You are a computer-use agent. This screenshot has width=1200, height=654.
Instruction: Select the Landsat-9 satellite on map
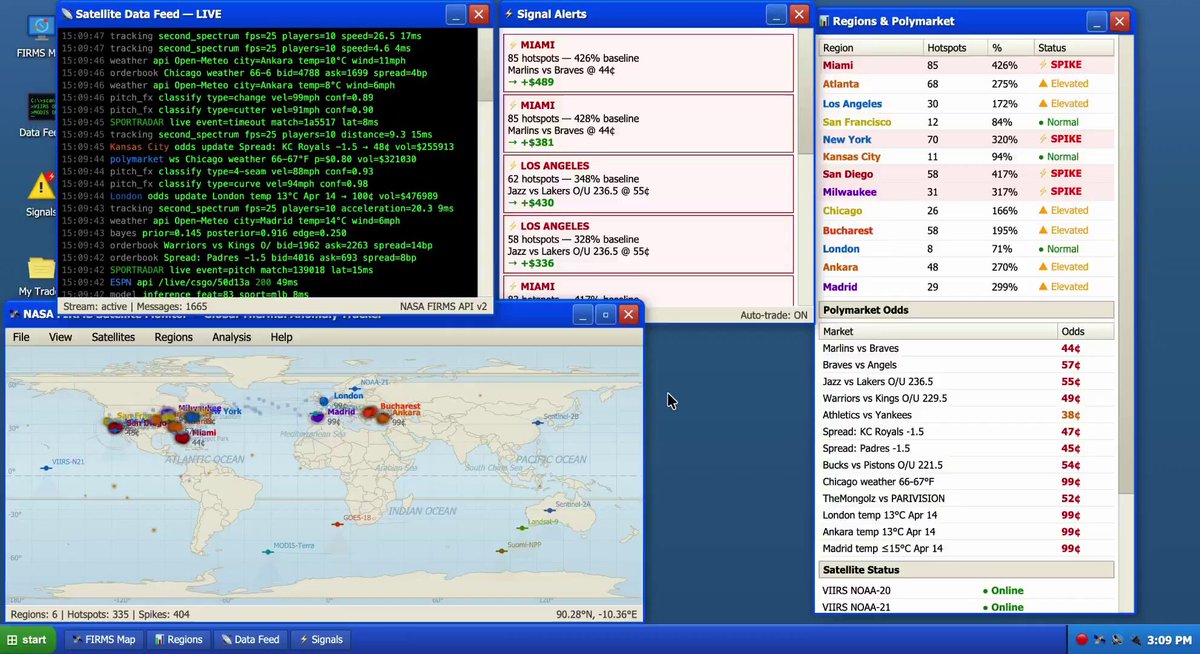coord(522,527)
